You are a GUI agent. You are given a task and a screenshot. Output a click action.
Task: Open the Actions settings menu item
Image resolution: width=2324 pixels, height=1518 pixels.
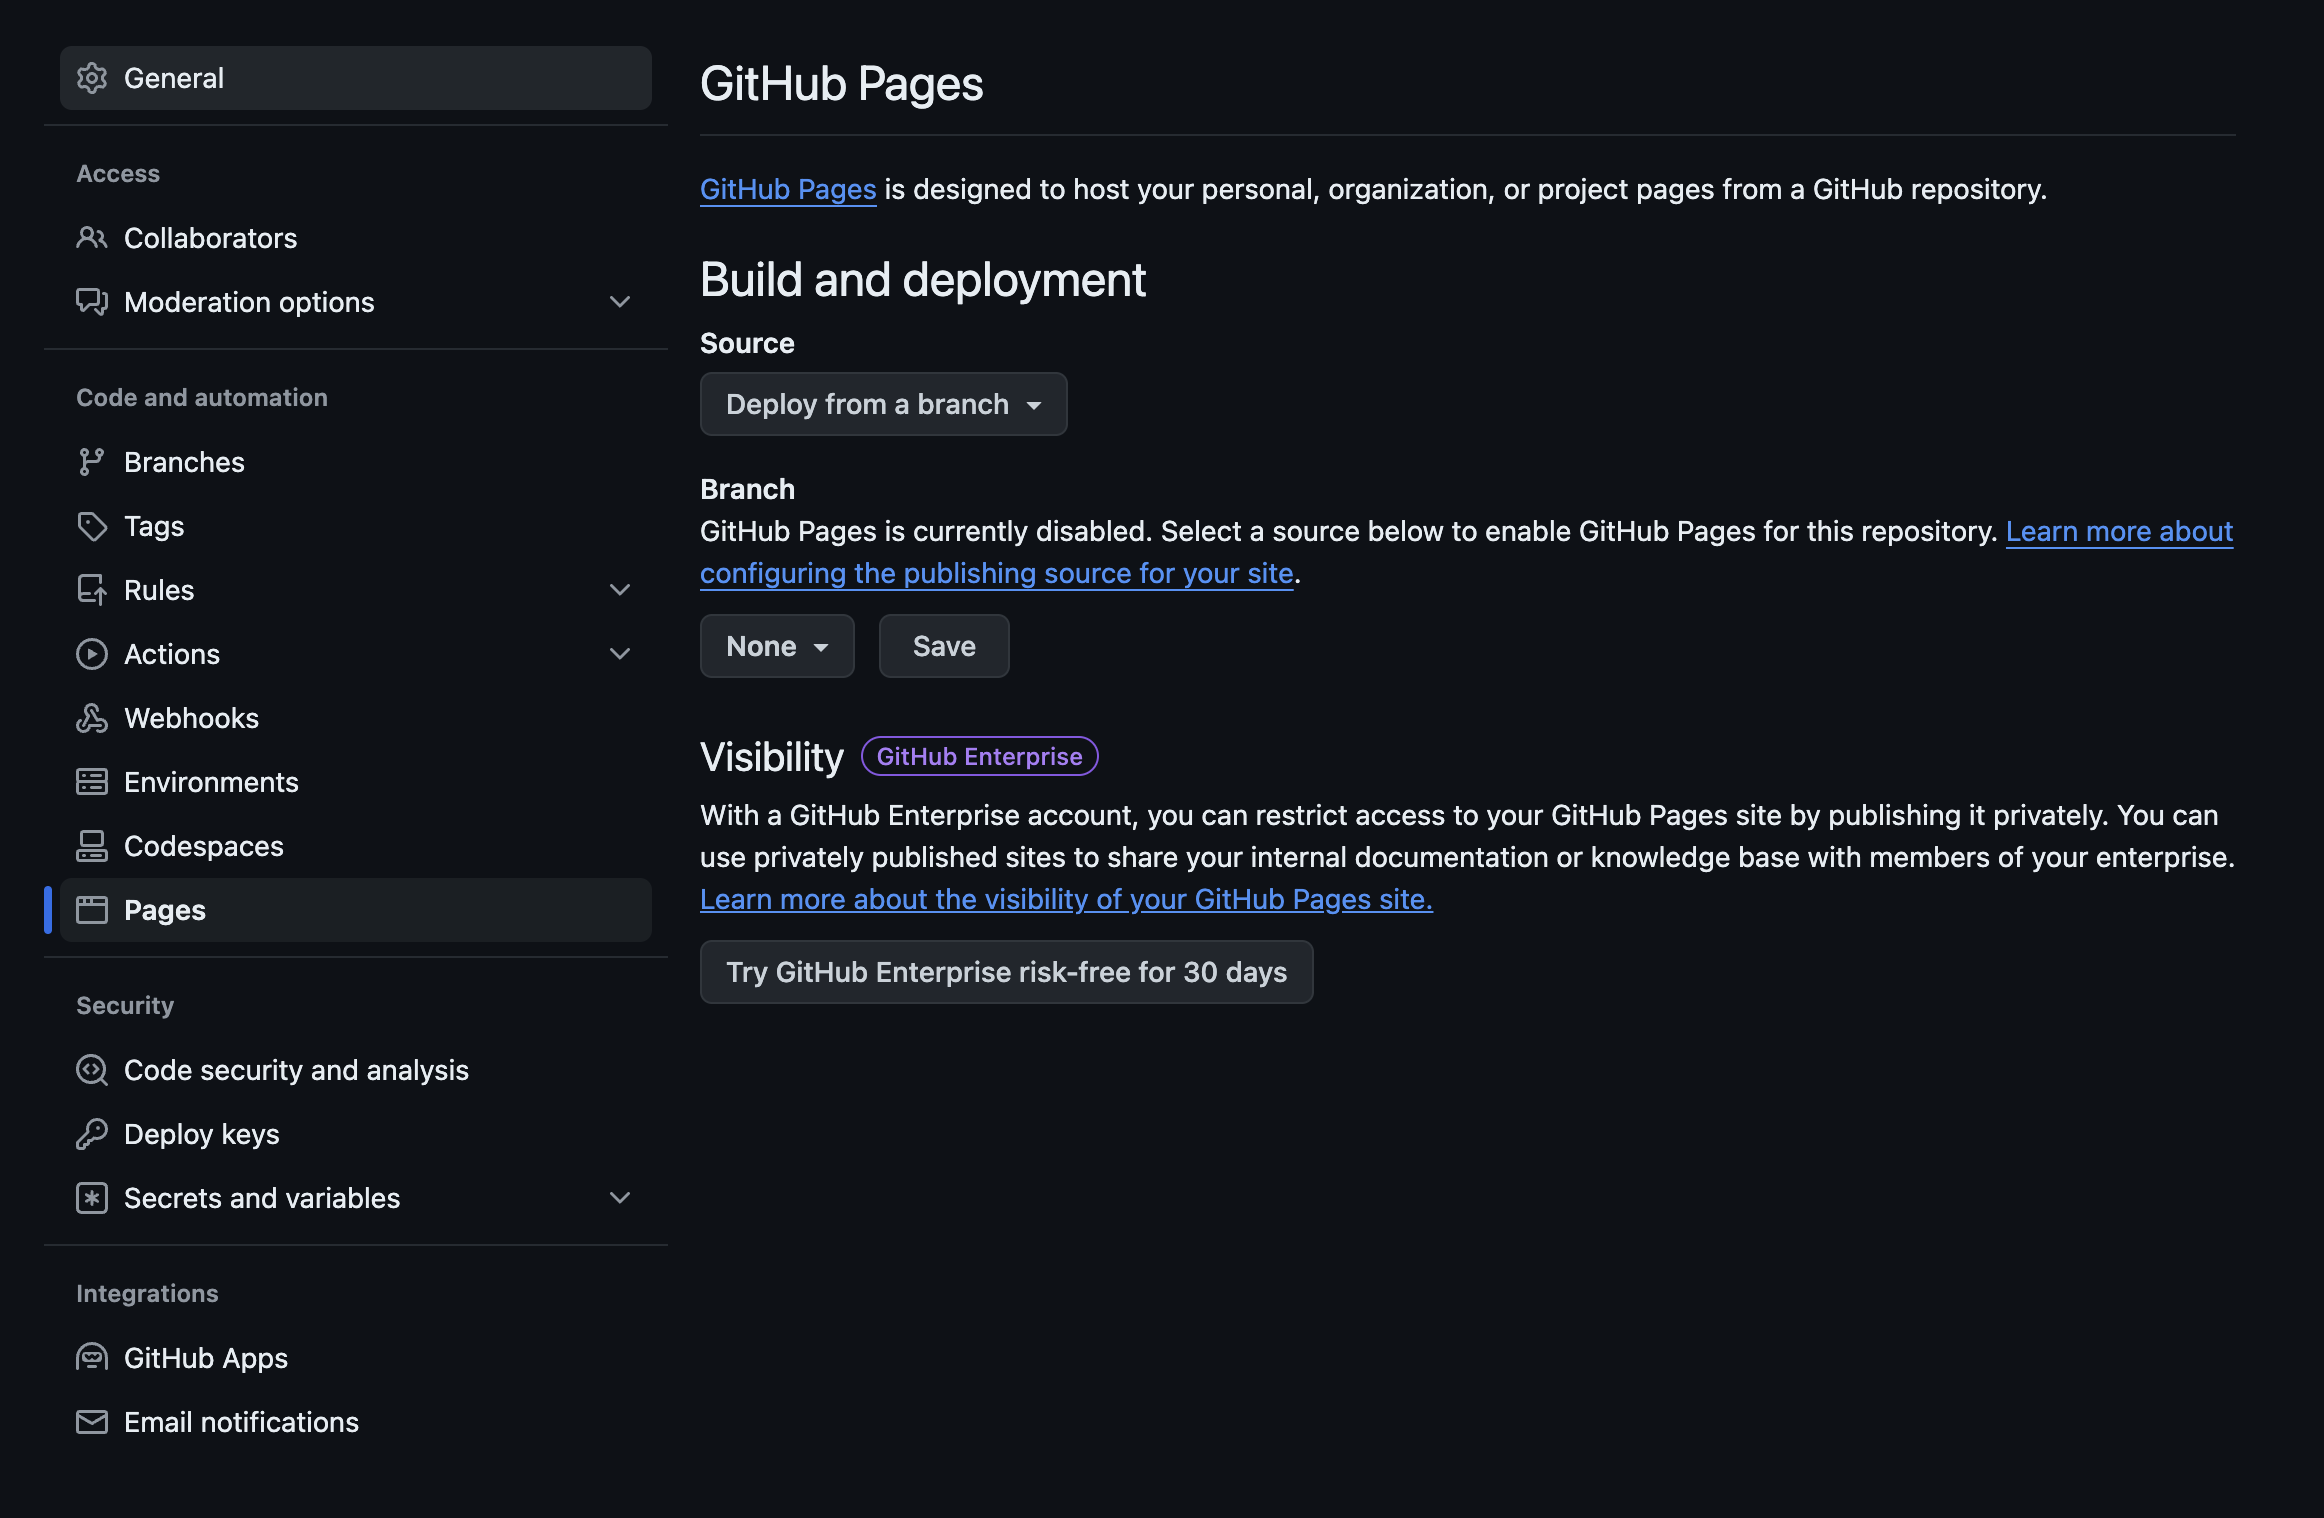(172, 654)
